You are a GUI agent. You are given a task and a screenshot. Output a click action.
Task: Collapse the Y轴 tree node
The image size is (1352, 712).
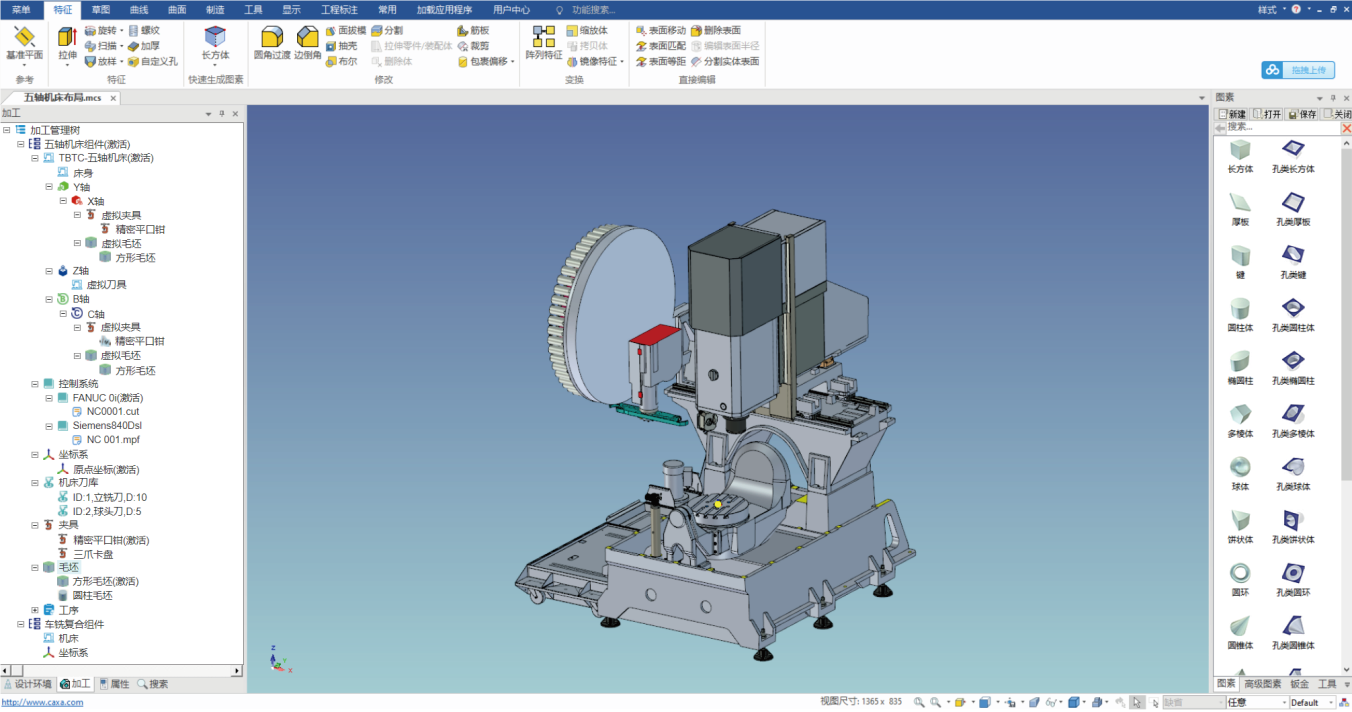click(x=49, y=187)
